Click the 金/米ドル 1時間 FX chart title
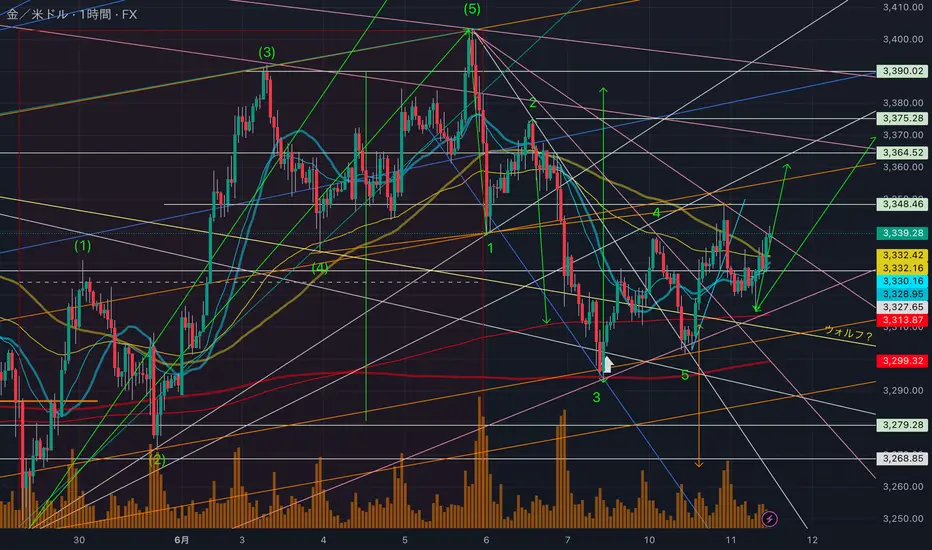 (x=72, y=14)
